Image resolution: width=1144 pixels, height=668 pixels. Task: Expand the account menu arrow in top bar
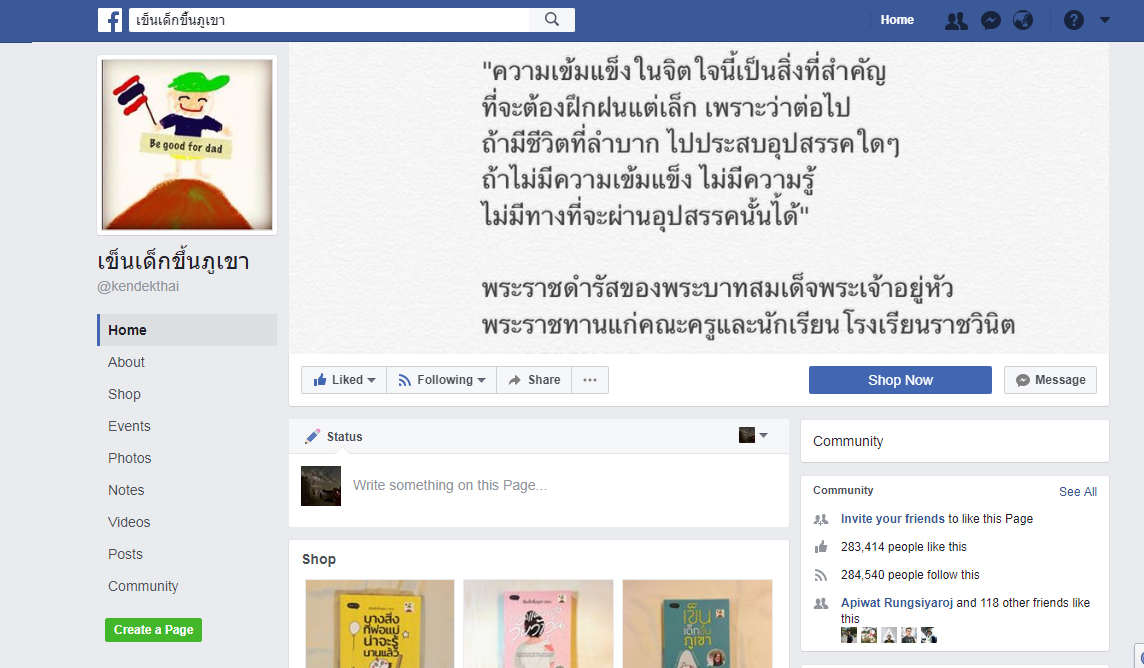point(1105,20)
